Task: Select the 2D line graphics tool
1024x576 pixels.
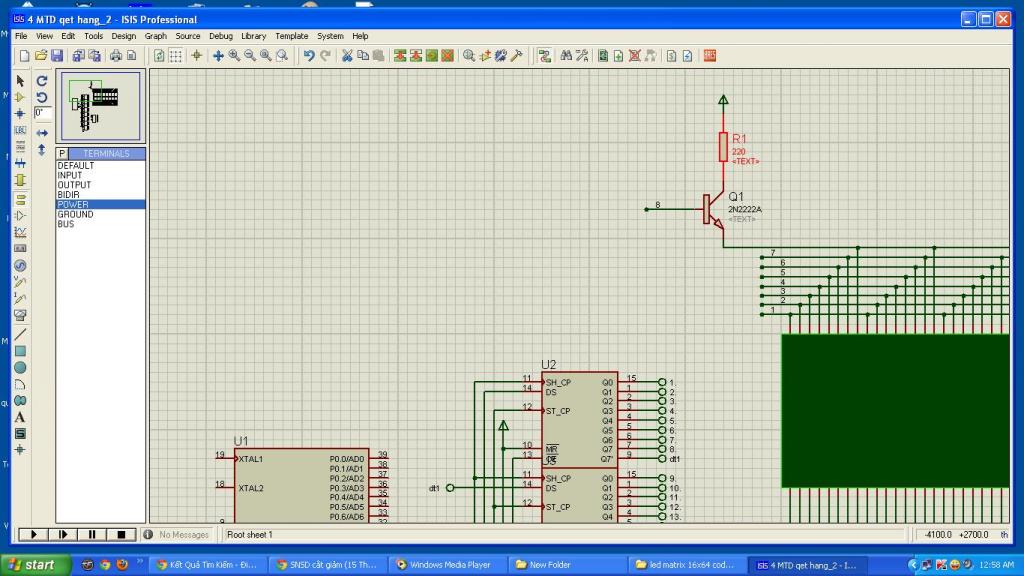Action: point(20,334)
